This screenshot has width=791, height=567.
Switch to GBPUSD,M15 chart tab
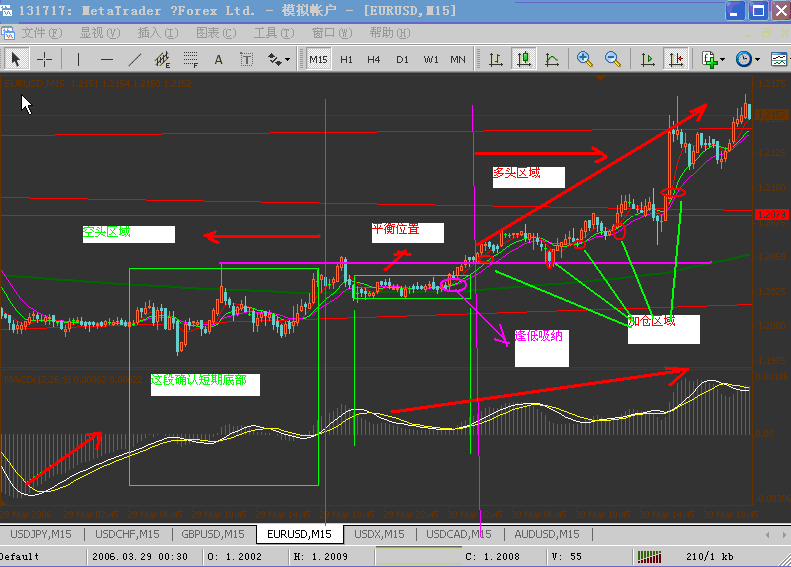pos(213,534)
